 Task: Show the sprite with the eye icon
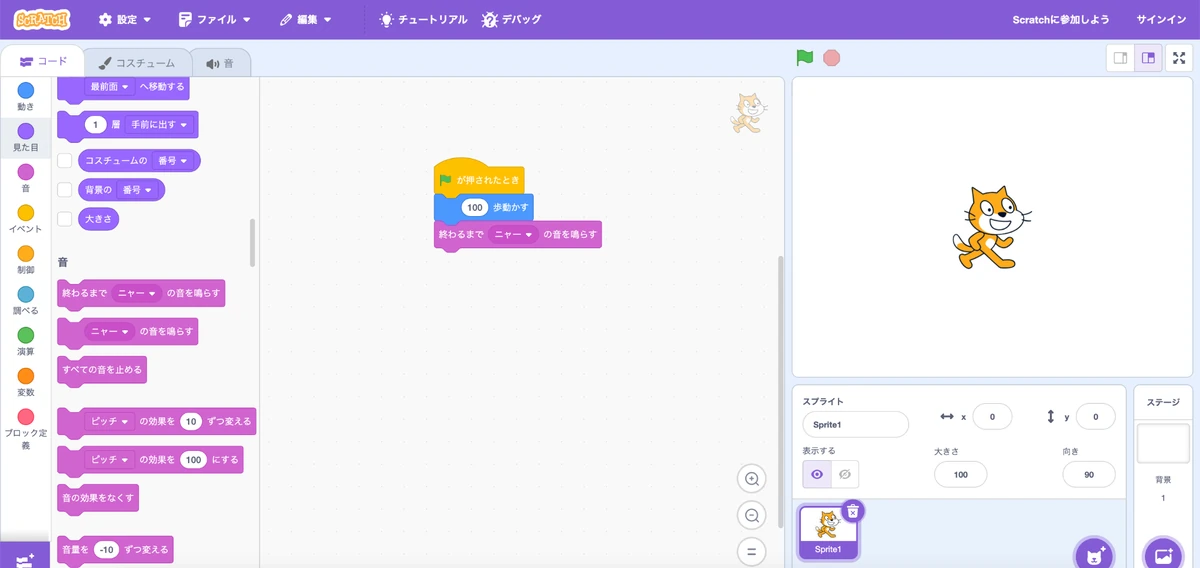coord(817,474)
